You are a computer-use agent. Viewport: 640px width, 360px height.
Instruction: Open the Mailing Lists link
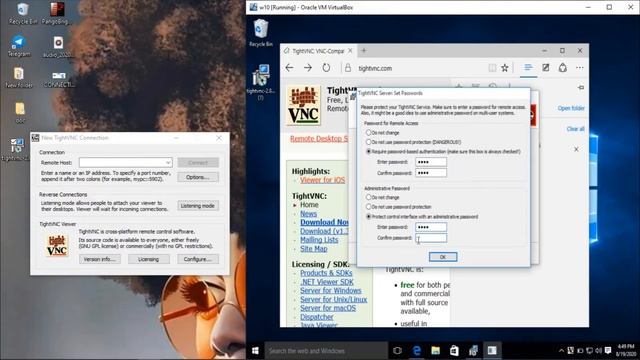click(319, 240)
